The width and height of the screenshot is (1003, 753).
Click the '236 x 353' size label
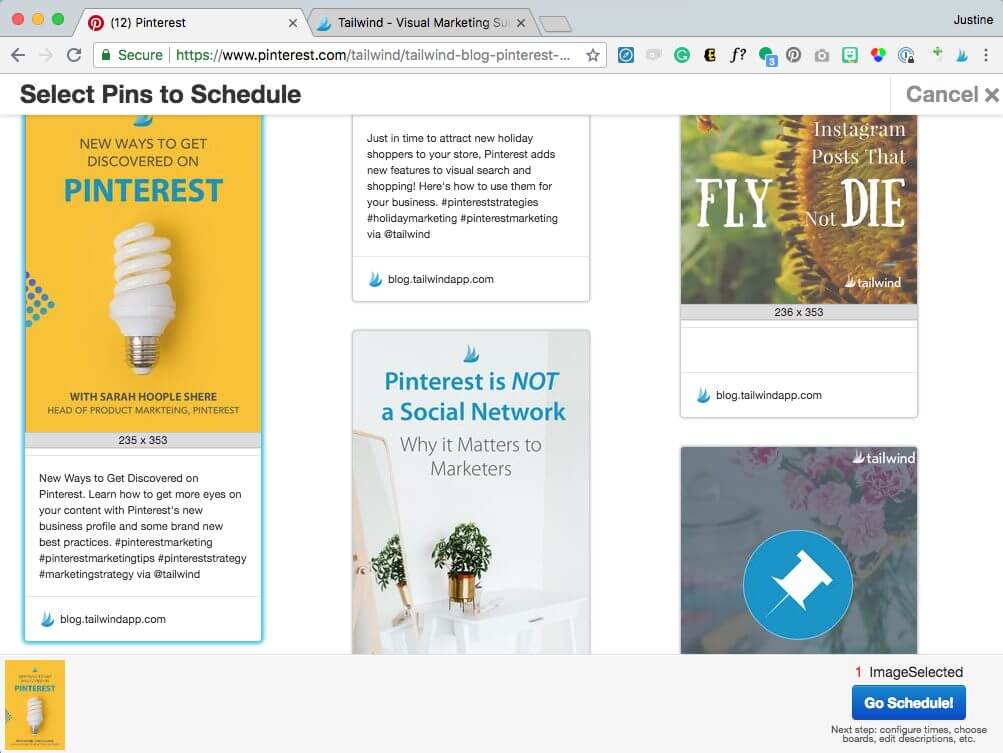point(798,312)
